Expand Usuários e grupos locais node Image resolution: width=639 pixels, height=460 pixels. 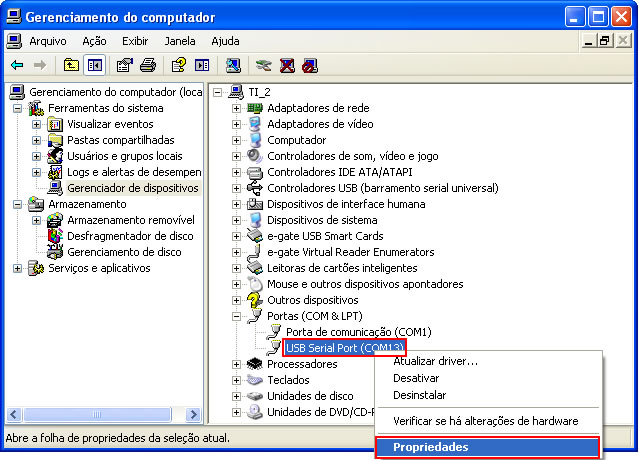[x=36, y=156]
